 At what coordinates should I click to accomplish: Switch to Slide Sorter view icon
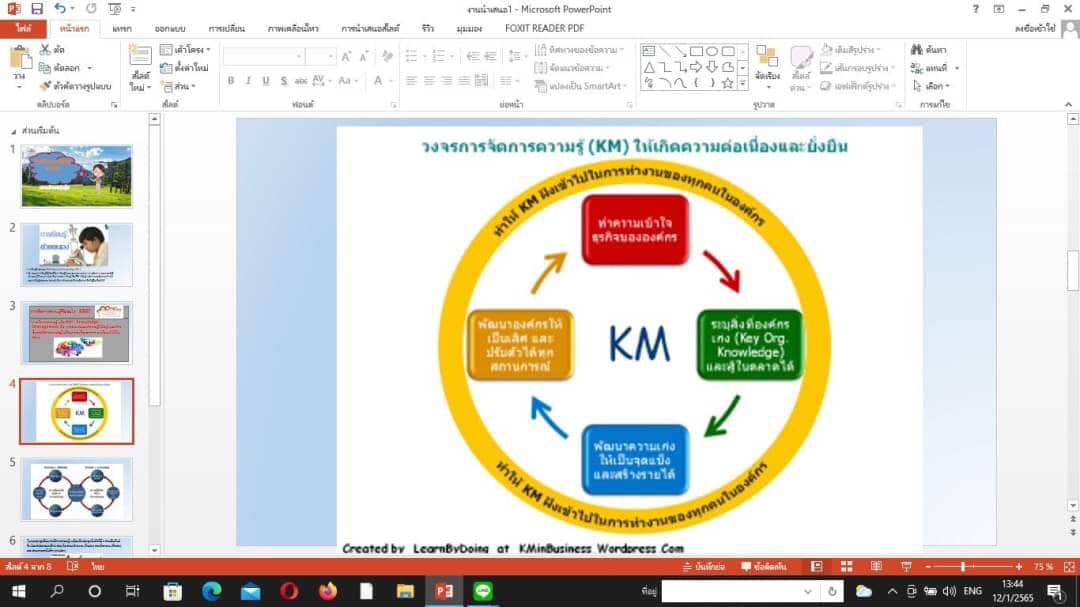846,567
